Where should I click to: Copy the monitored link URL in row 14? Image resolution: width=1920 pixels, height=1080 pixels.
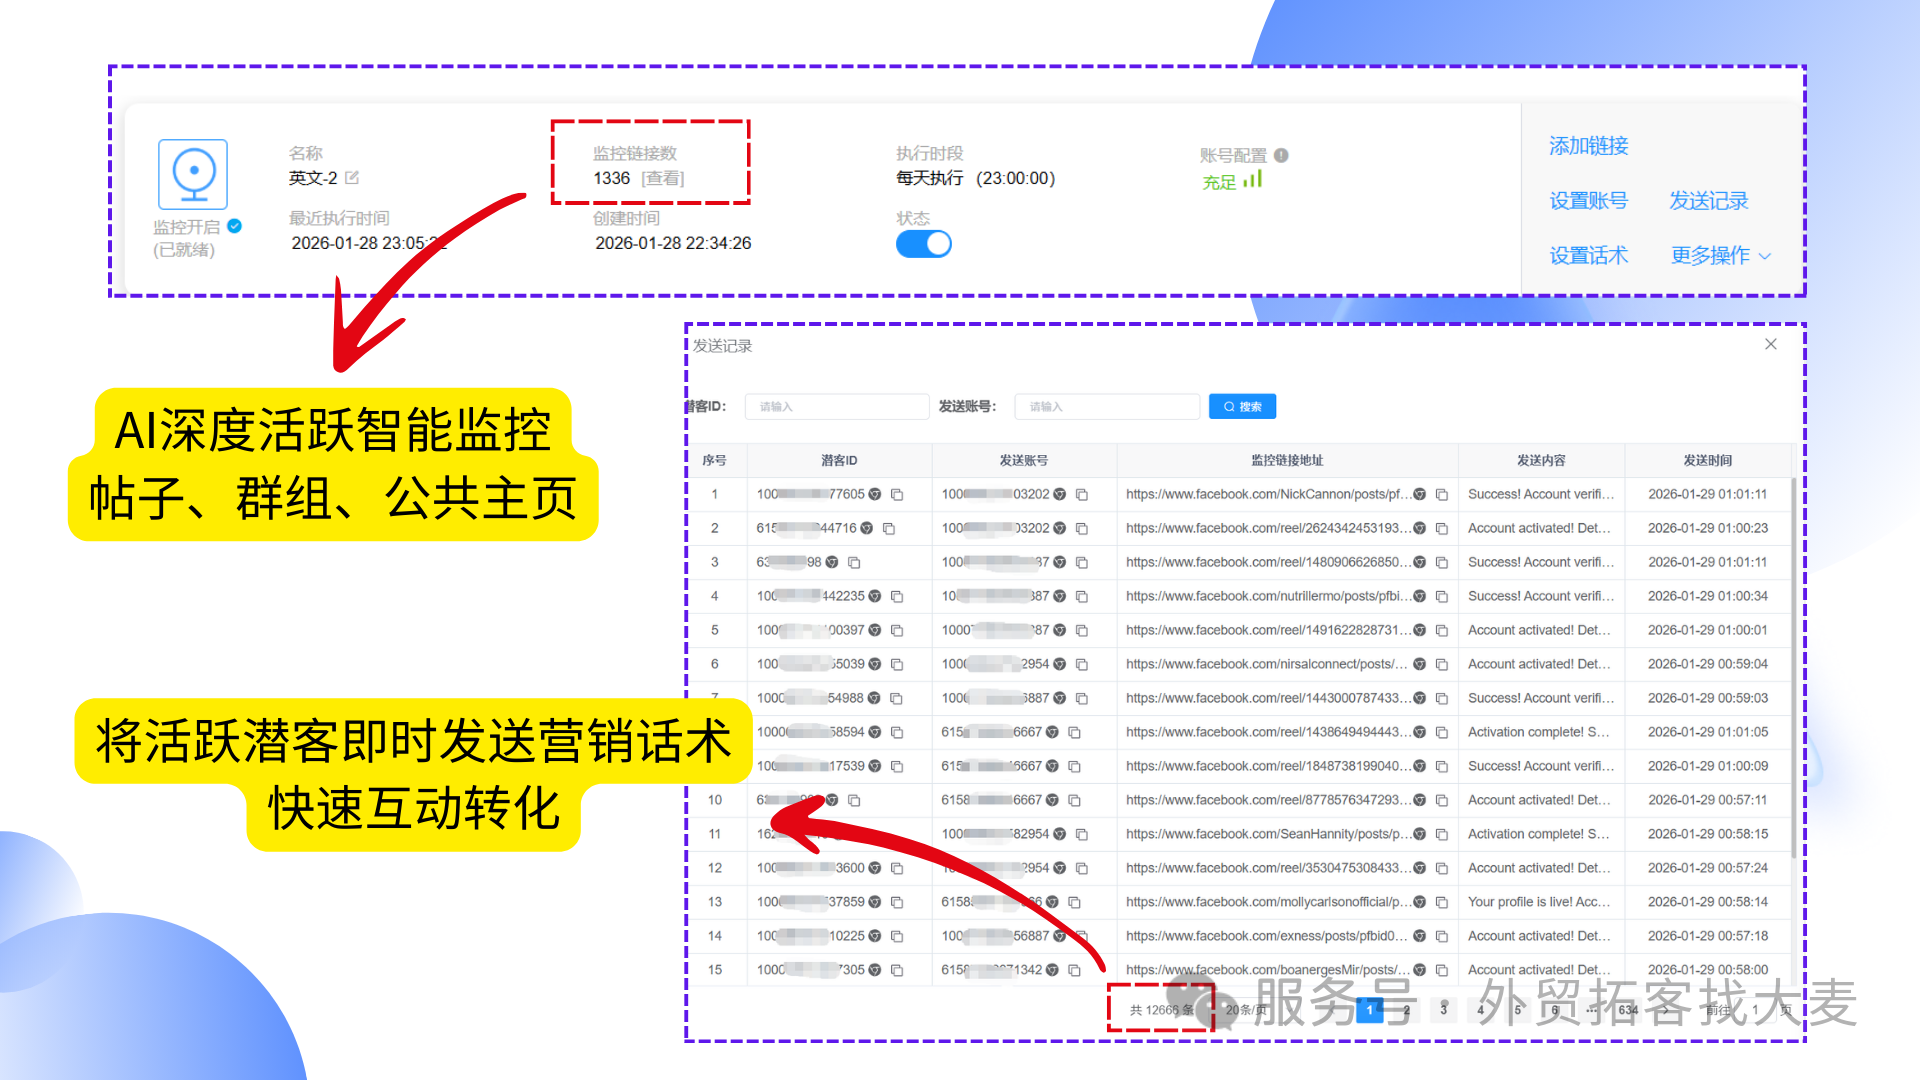[1441, 936]
